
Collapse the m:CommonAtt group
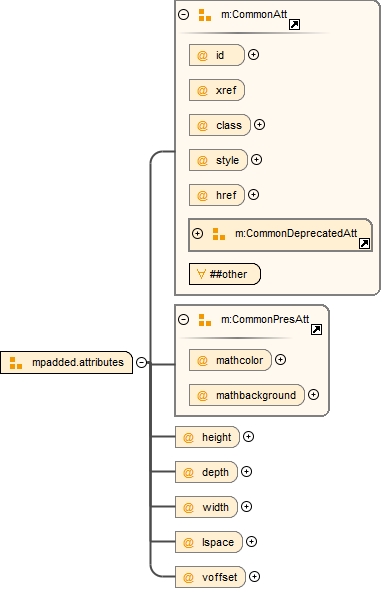[183, 15]
